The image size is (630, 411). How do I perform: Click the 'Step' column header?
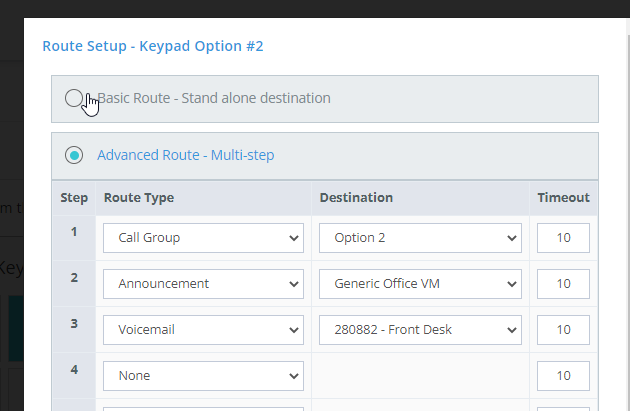(x=74, y=198)
